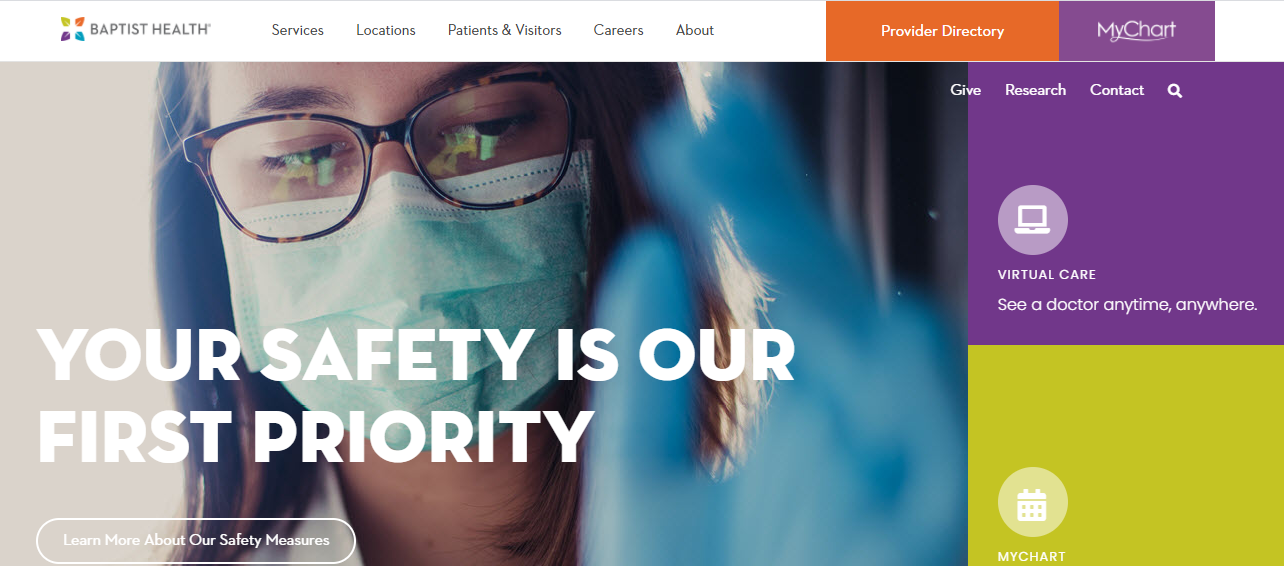Open the purple MyChart header button
This screenshot has height=566, width=1284.
tap(1137, 31)
